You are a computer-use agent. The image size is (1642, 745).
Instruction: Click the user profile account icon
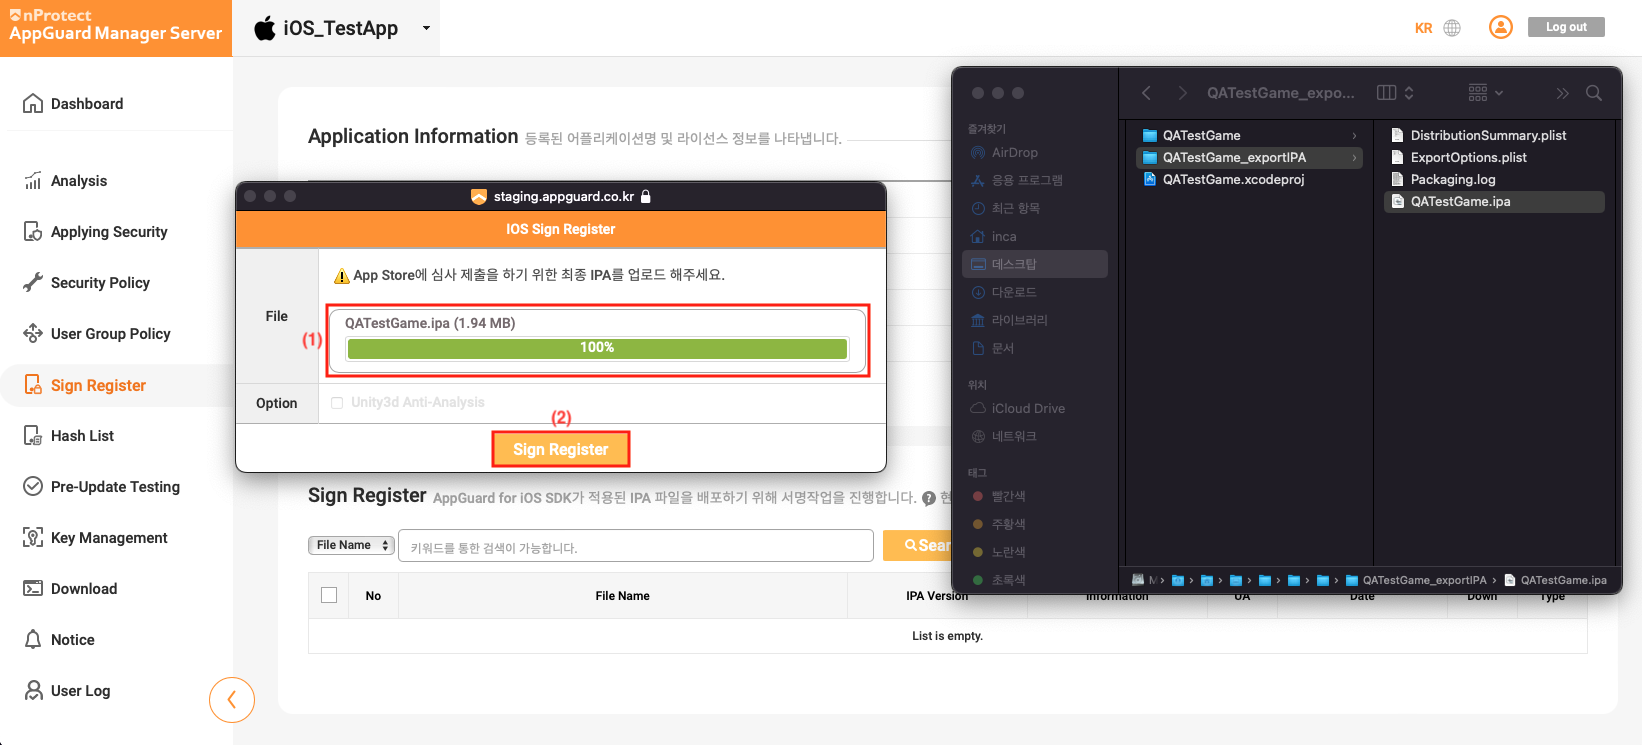(x=1500, y=27)
